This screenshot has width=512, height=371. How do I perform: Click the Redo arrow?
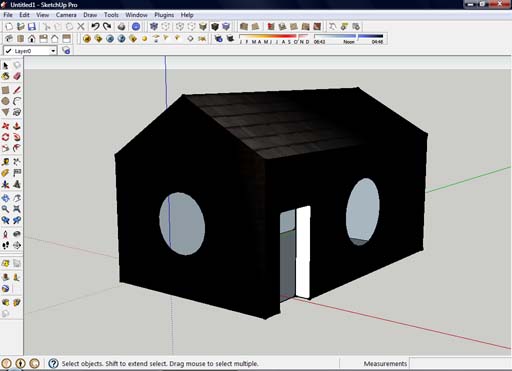pos(107,26)
